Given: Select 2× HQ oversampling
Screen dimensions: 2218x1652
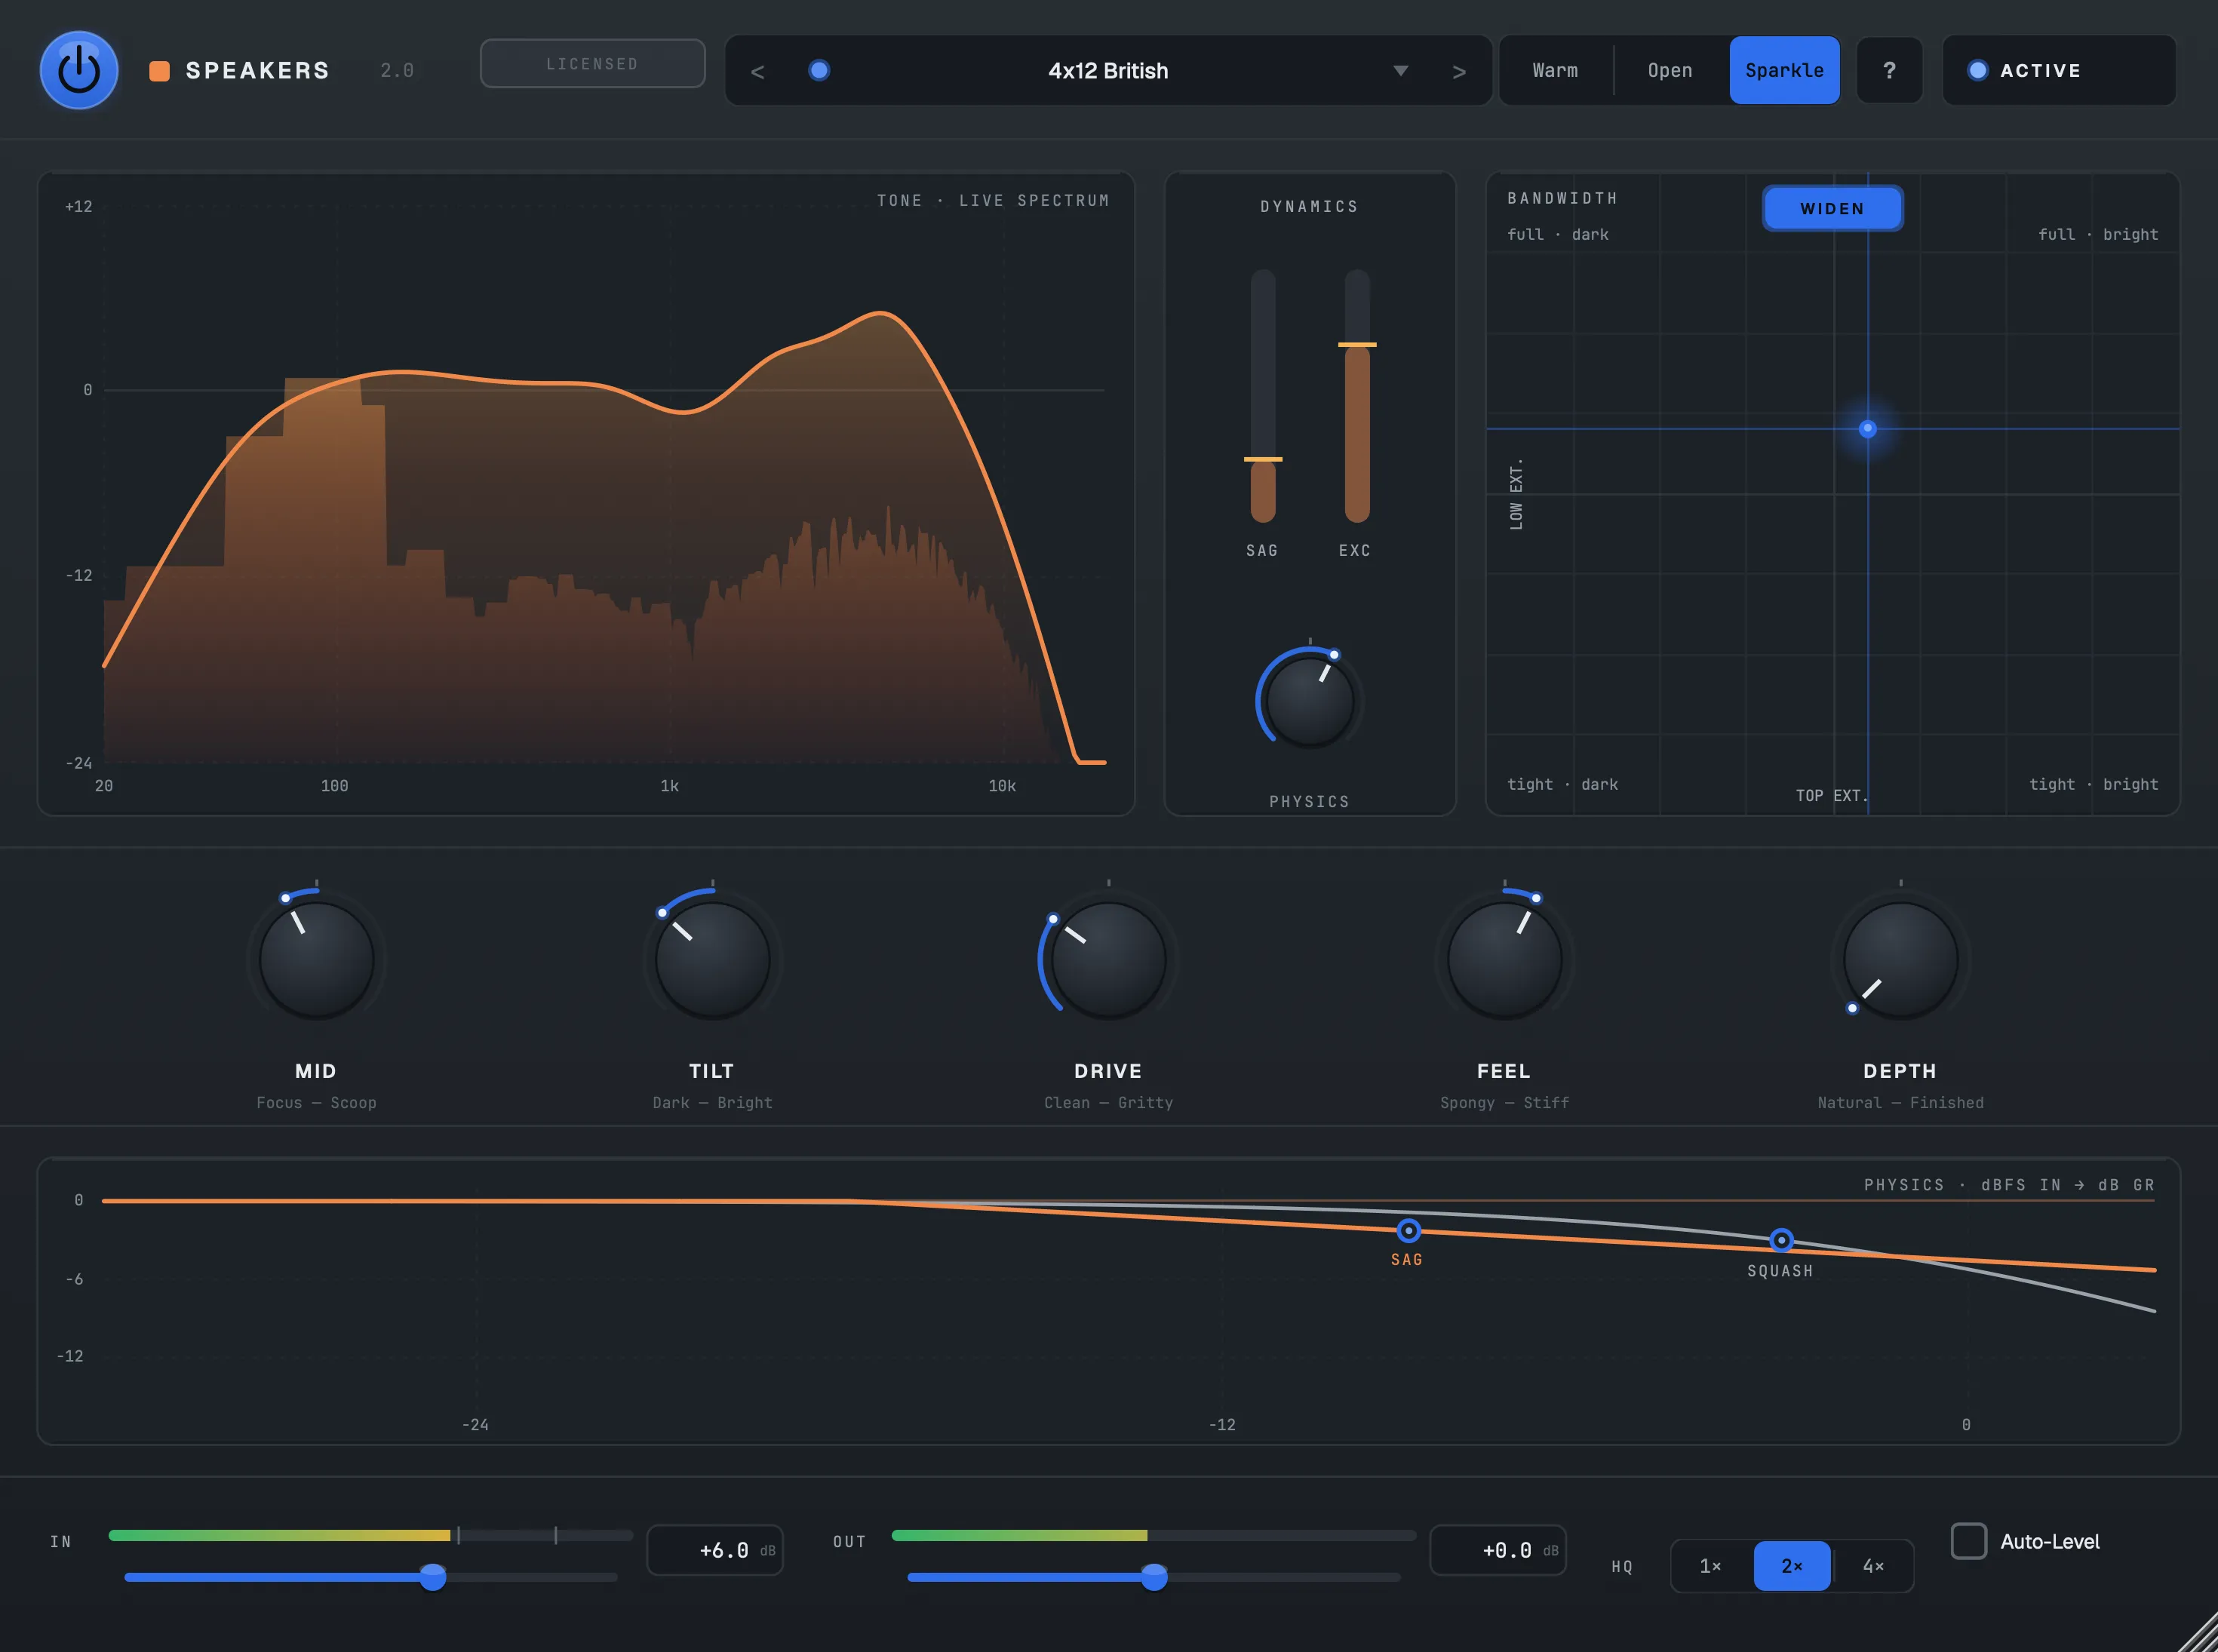Looking at the screenshot, I should (1792, 1566).
